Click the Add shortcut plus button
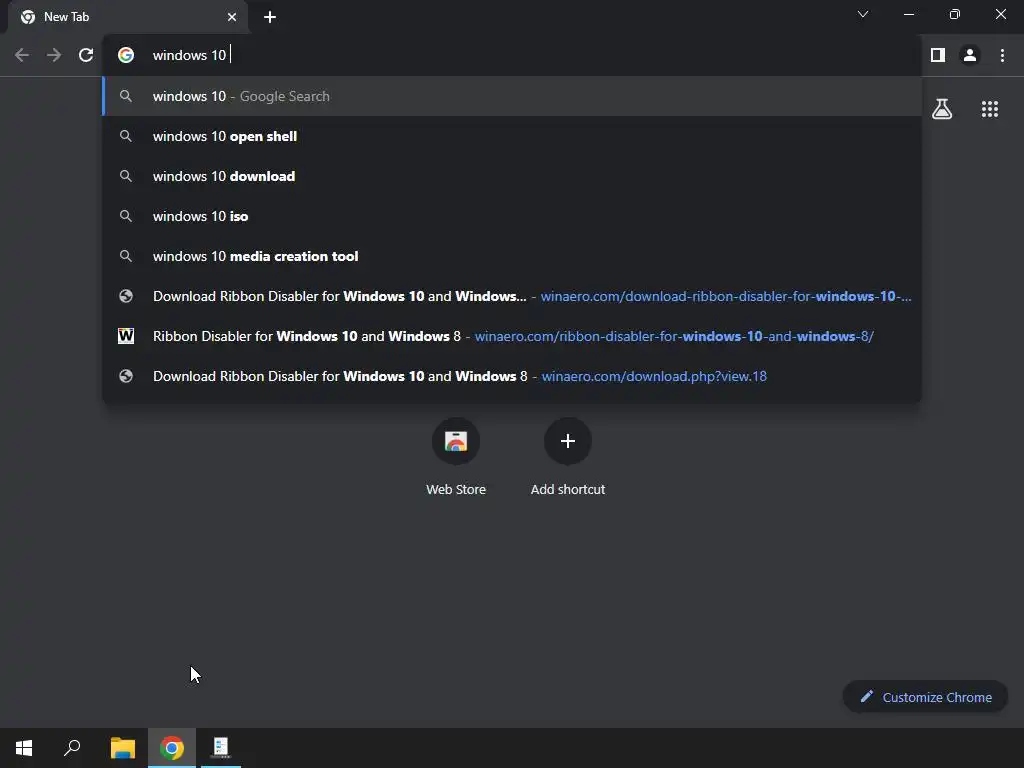This screenshot has height=768, width=1024. coord(568,441)
